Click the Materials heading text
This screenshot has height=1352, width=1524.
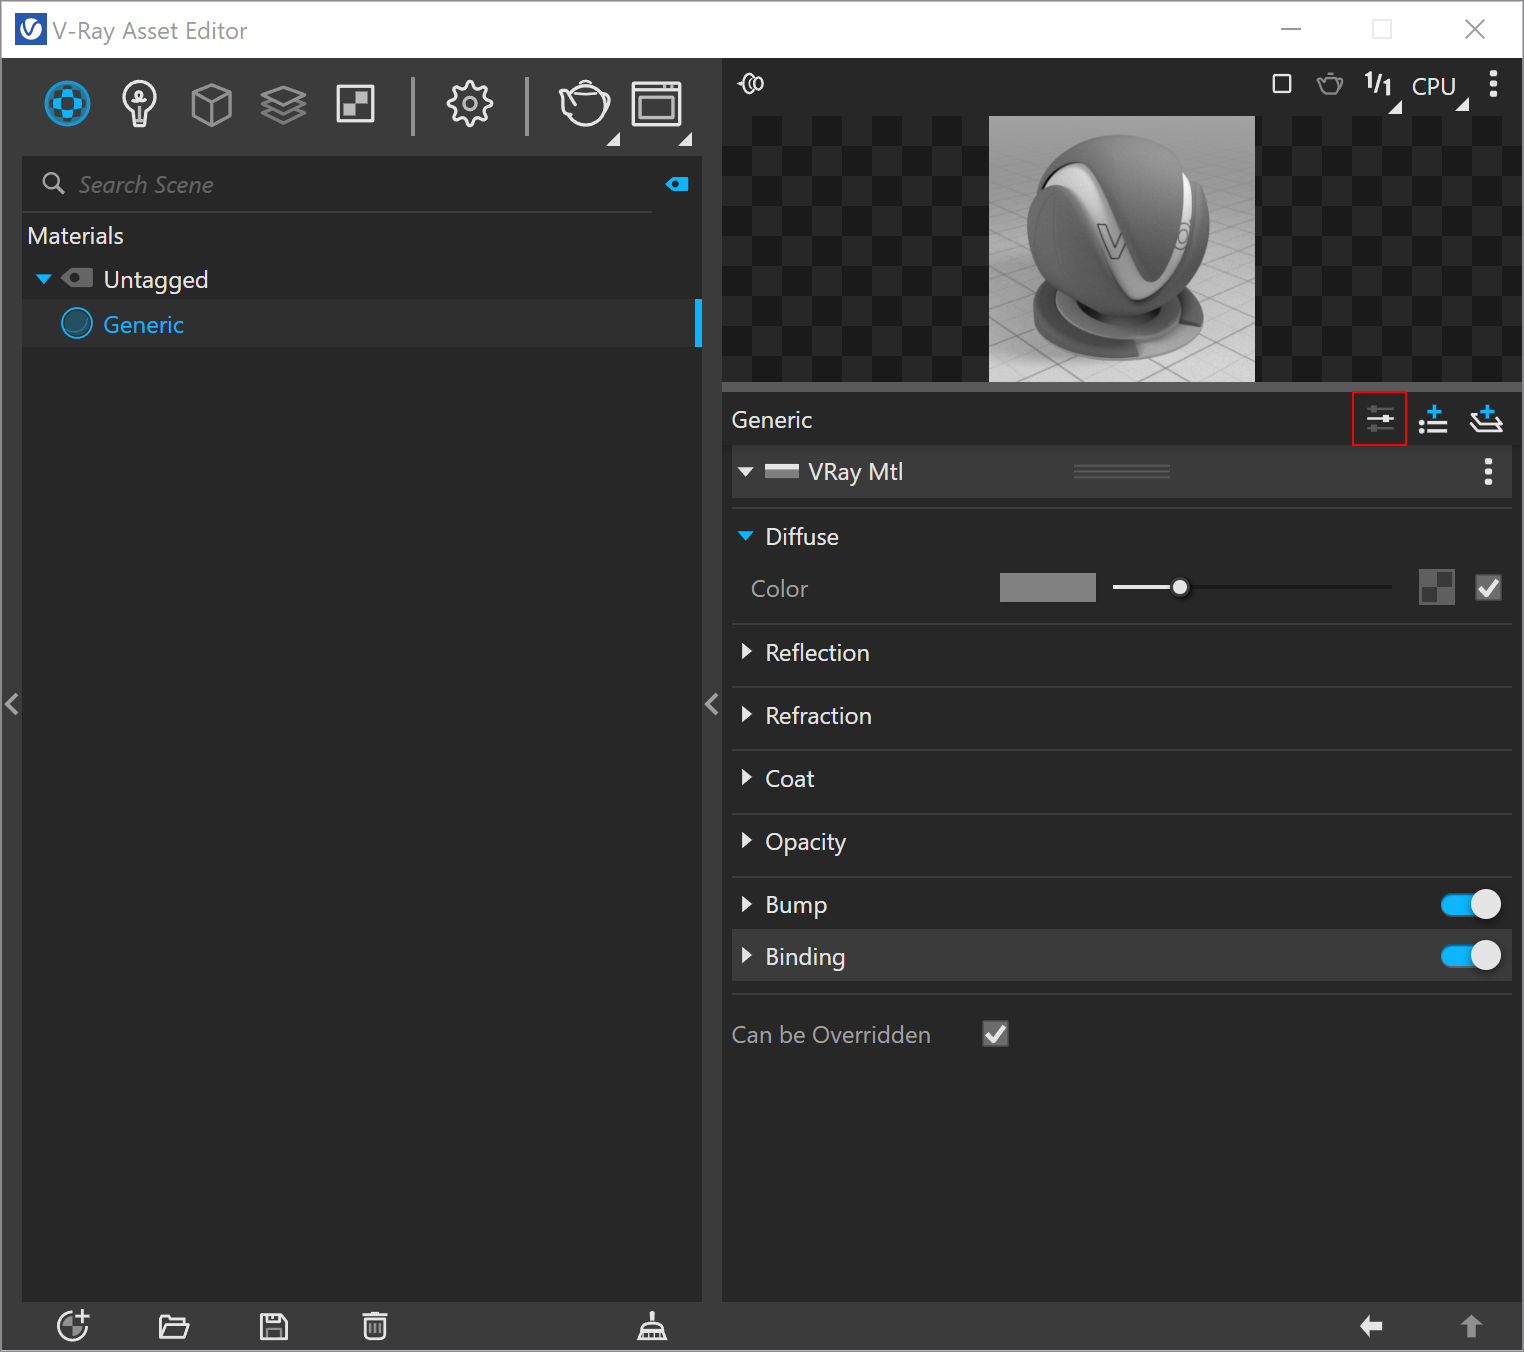(x=76, y=236)
